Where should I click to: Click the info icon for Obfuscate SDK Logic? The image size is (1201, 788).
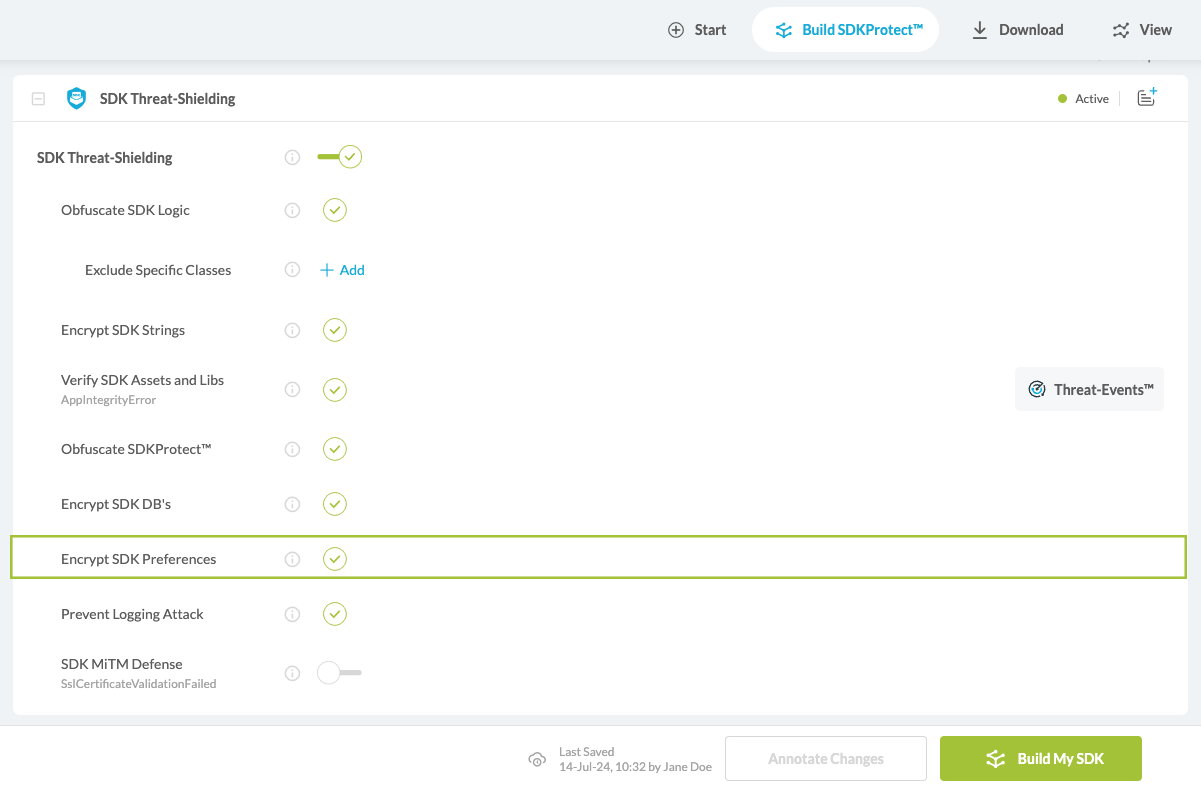(x=292, y=210)
